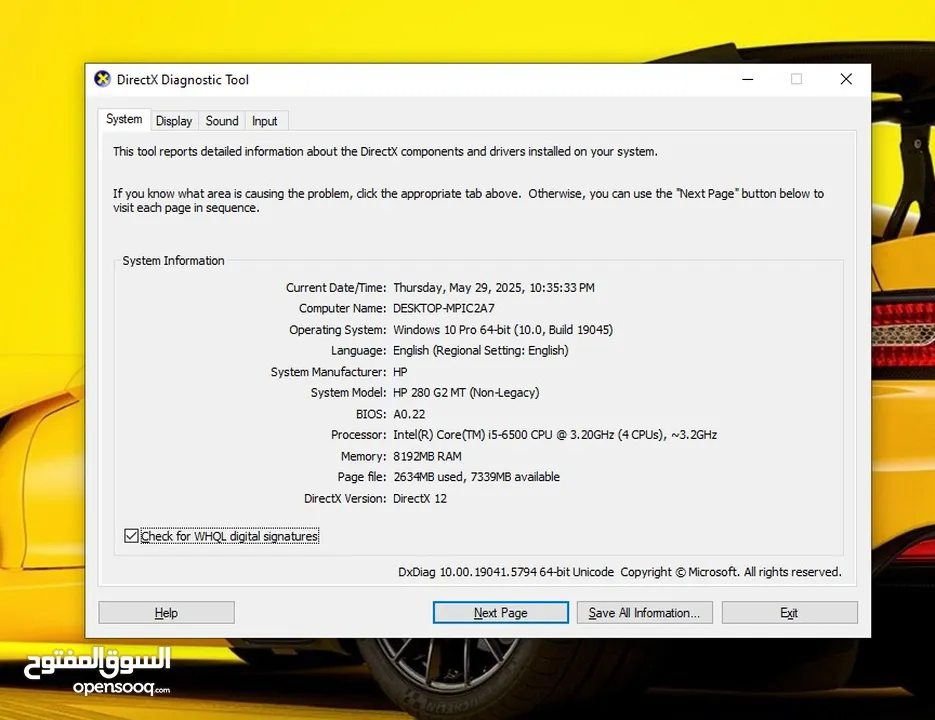This screenshot has height=720, width=935.
Task: Click the Help button
Action: [166, 613]
